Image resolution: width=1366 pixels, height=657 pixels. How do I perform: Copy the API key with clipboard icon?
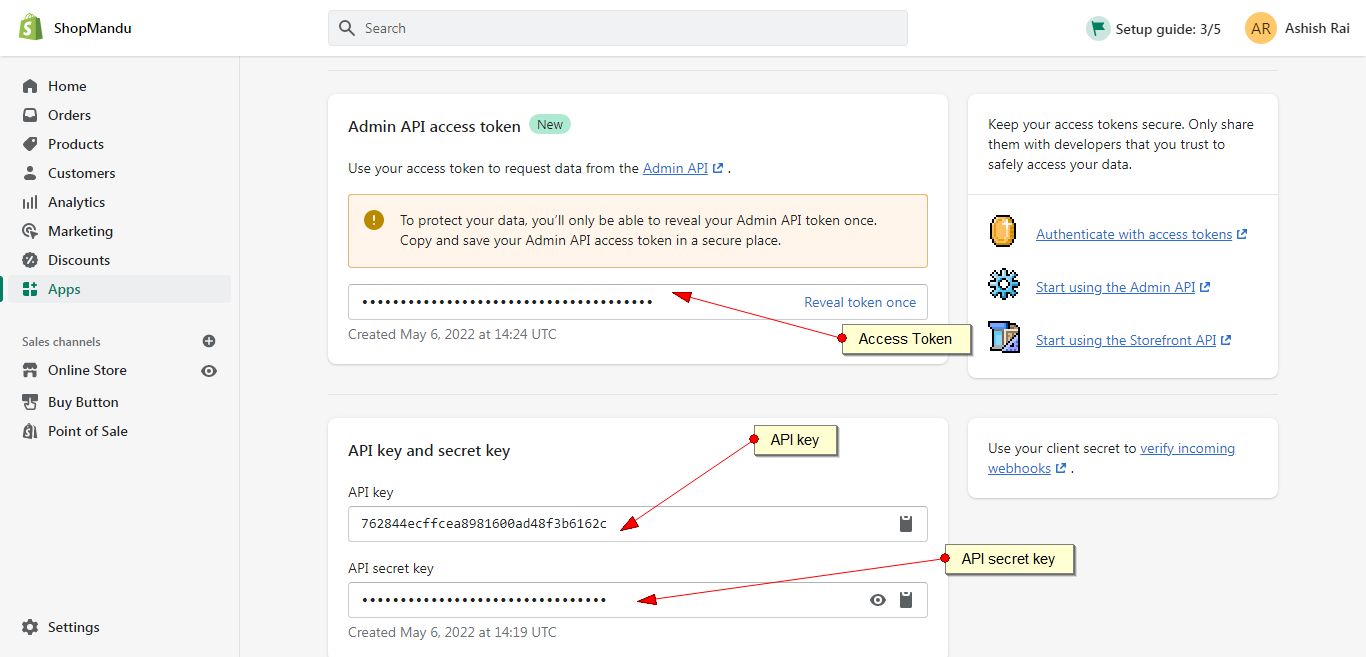[906, 524]
